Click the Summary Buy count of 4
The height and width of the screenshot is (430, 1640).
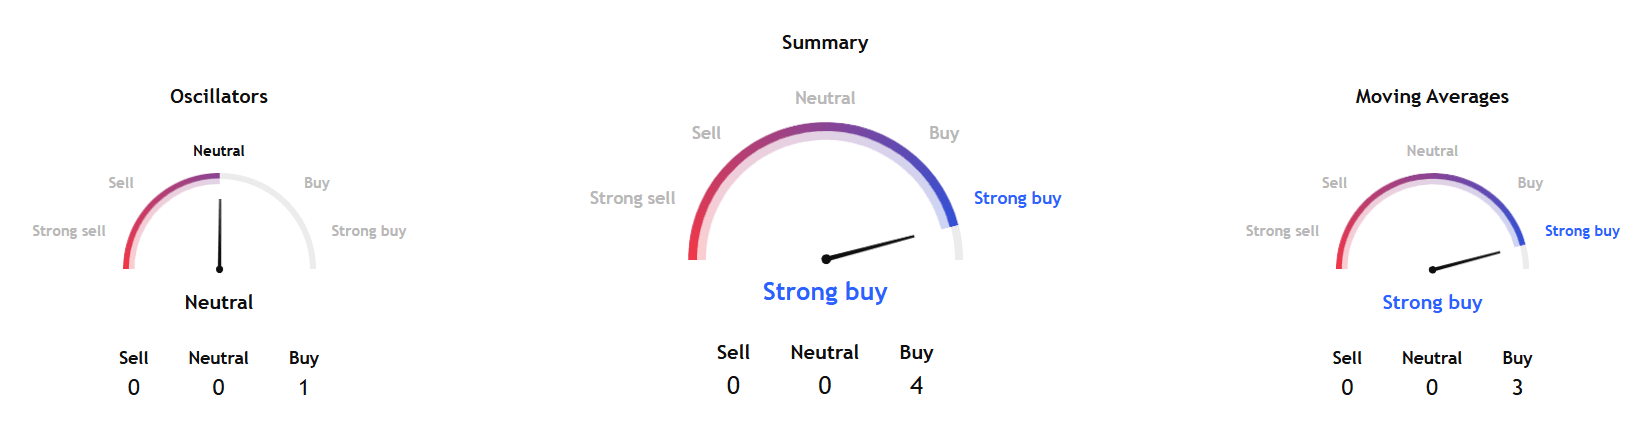pyautogui.click(x=916, y=386)
